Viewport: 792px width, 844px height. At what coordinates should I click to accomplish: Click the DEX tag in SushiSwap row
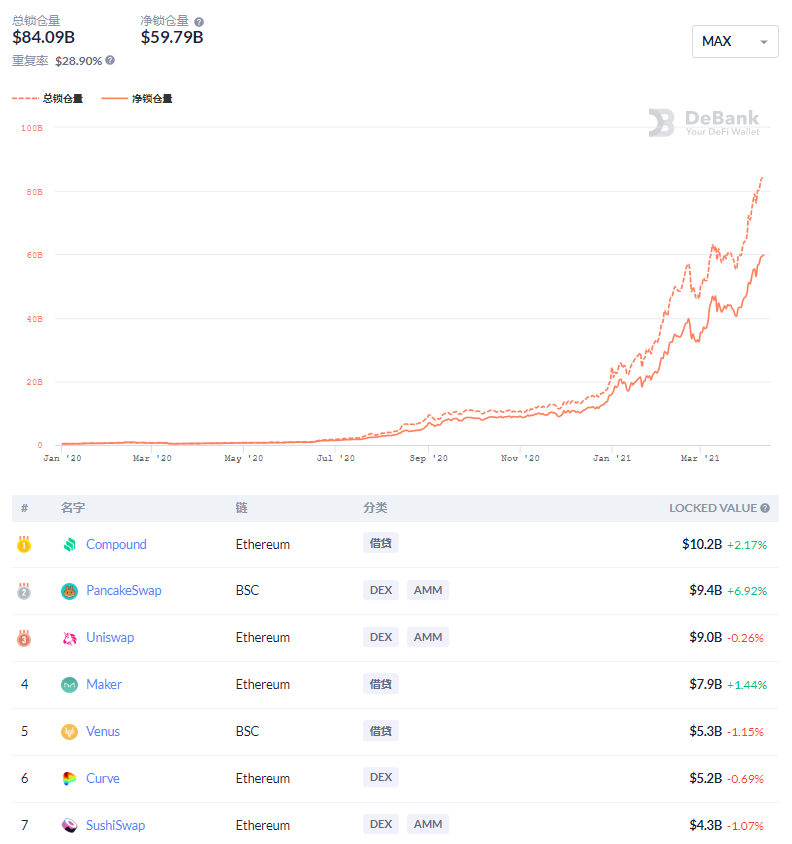[381, 824]
